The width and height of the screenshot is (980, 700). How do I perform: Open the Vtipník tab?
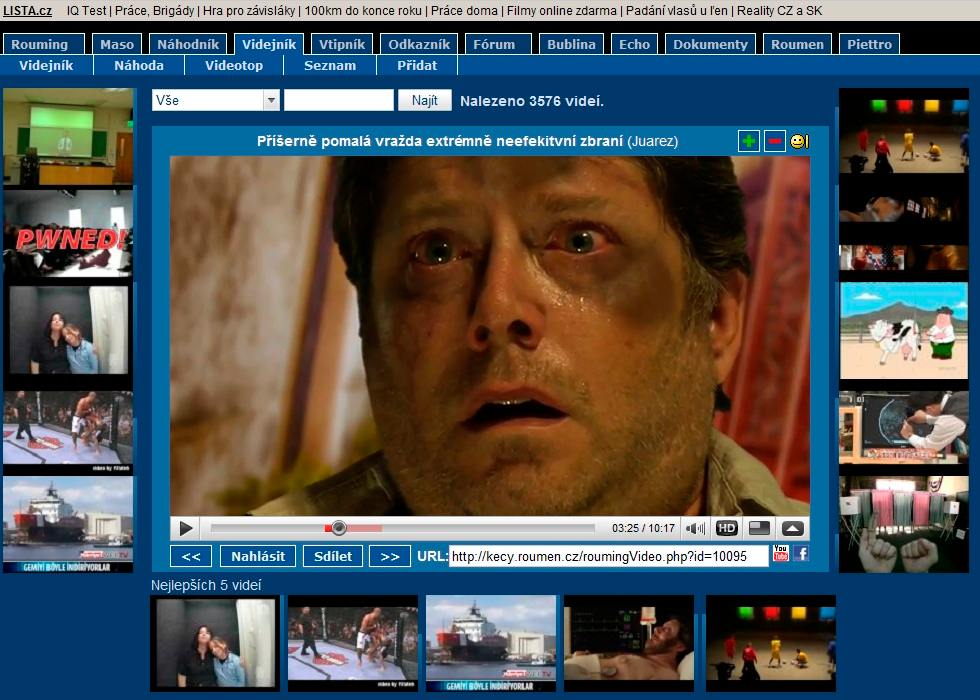click(342, 44)
